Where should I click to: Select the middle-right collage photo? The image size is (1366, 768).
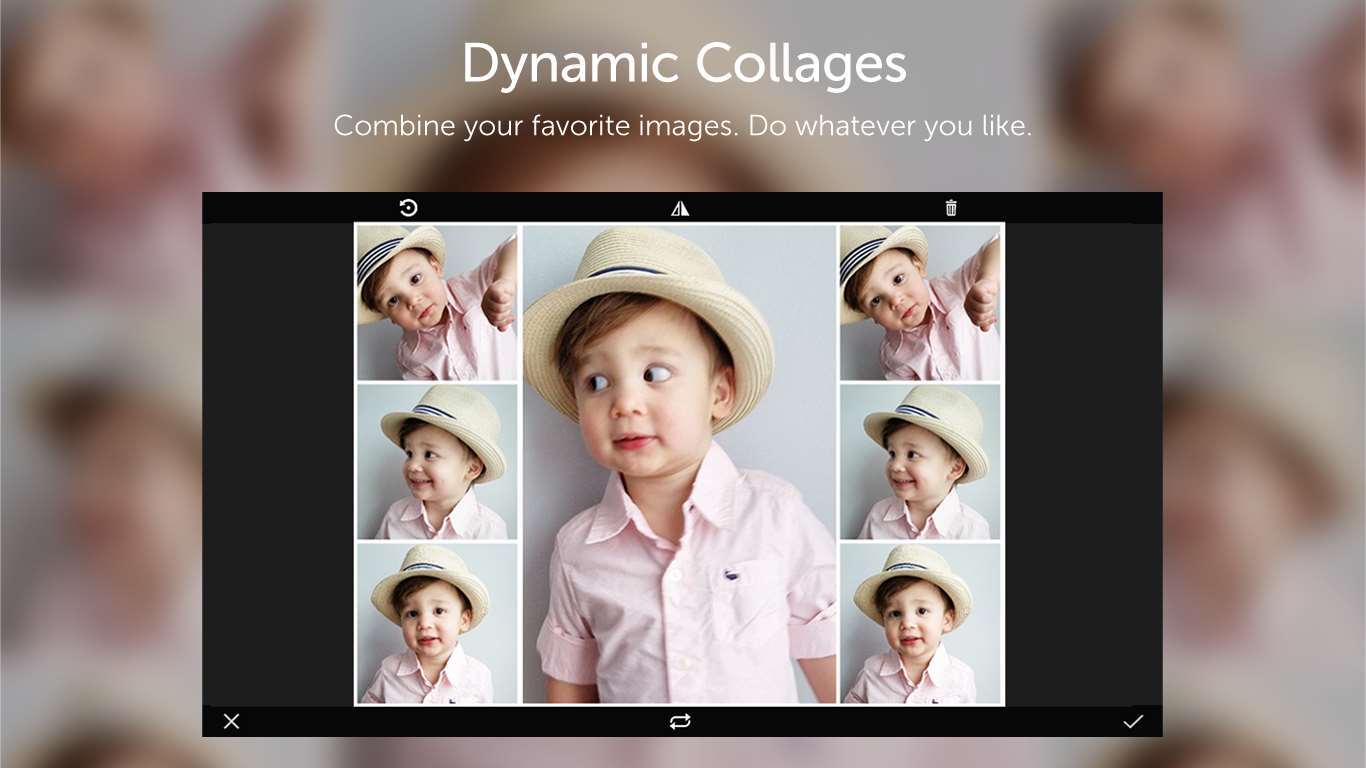coord(920,462)
